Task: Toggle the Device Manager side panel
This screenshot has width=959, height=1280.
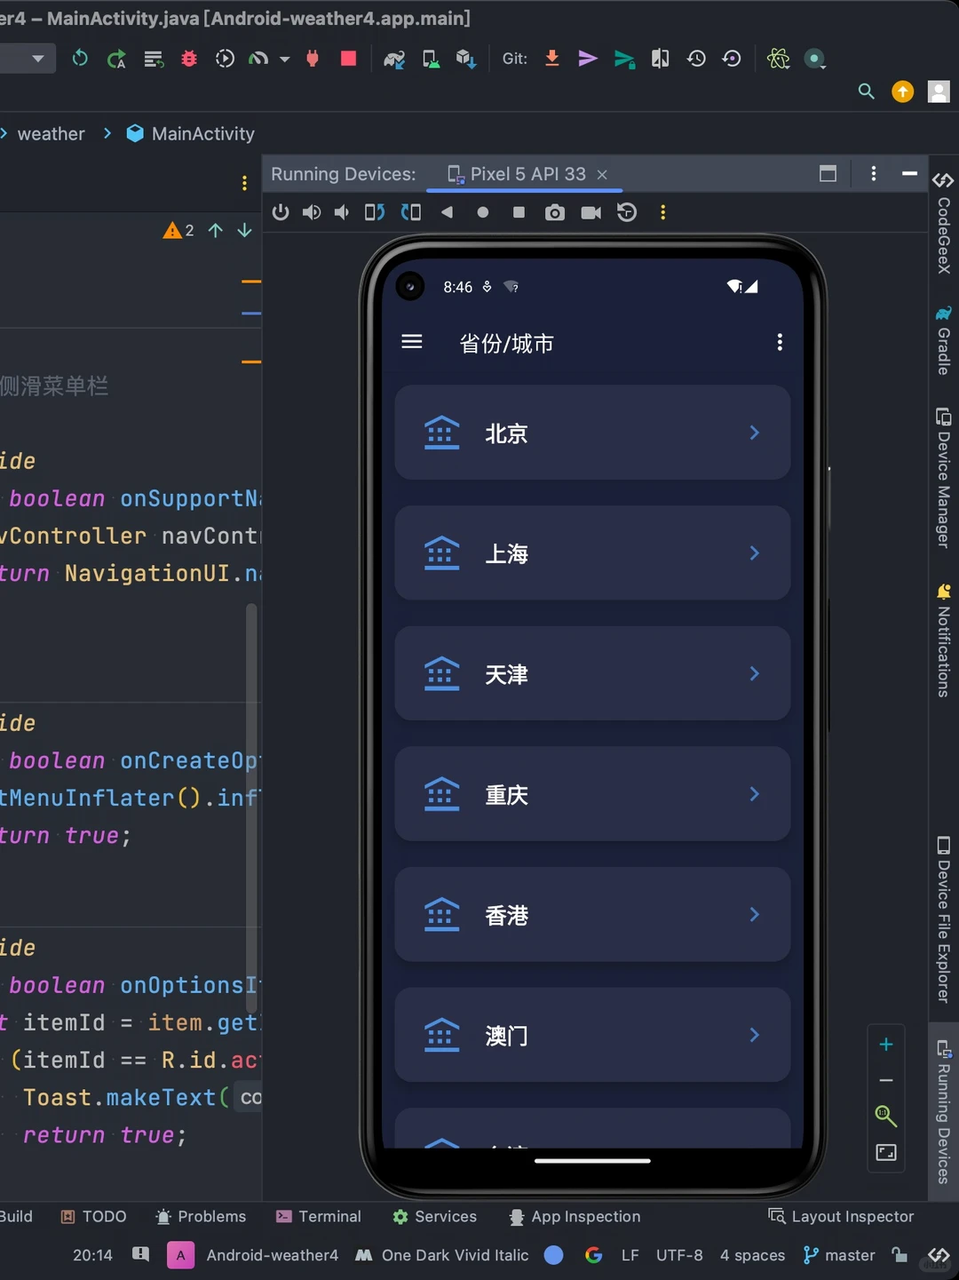Action: [x=943, y=478]
